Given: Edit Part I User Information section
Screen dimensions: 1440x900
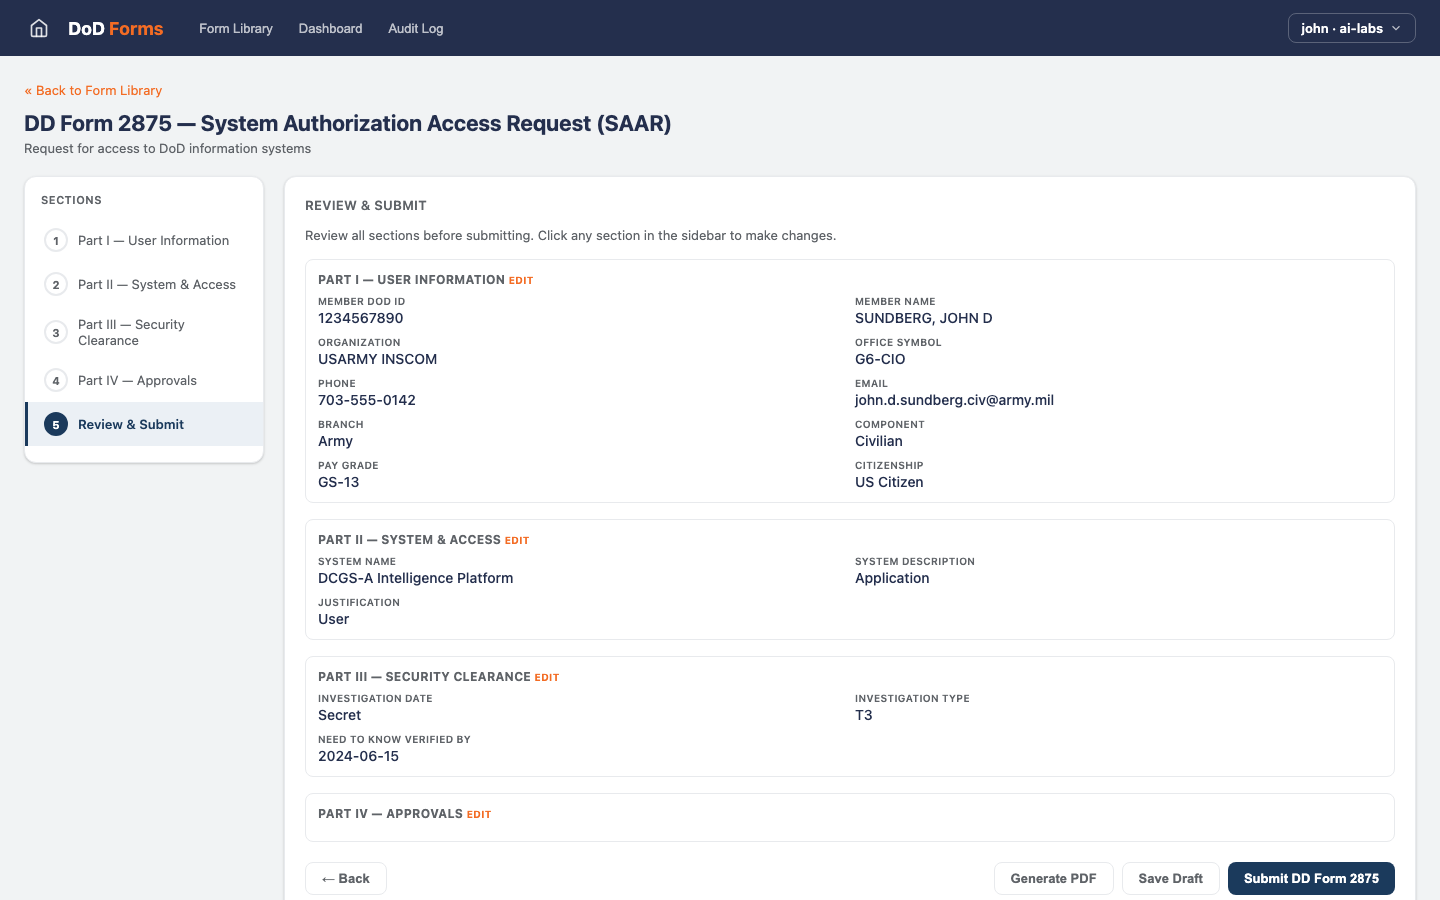Looking at the screenshot, I should (521, 281).
